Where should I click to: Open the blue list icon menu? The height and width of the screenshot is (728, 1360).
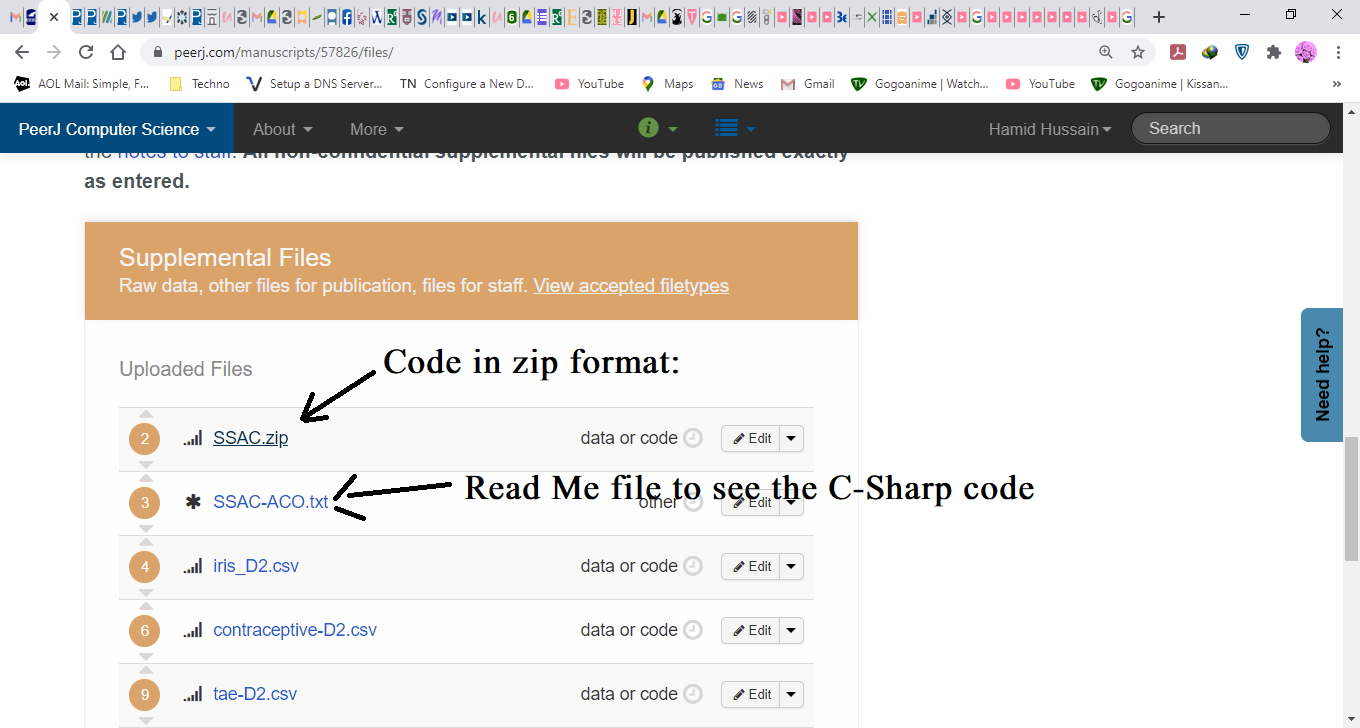click(727, 128)
